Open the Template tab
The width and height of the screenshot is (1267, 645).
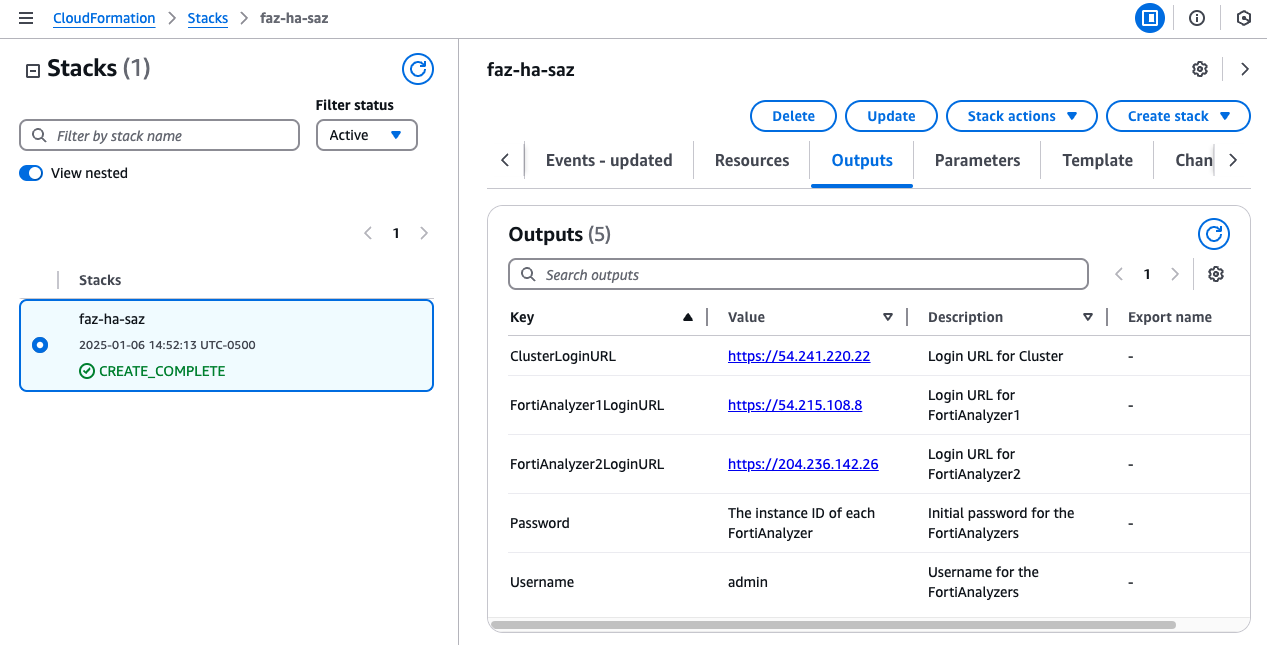click(1097, 160)
